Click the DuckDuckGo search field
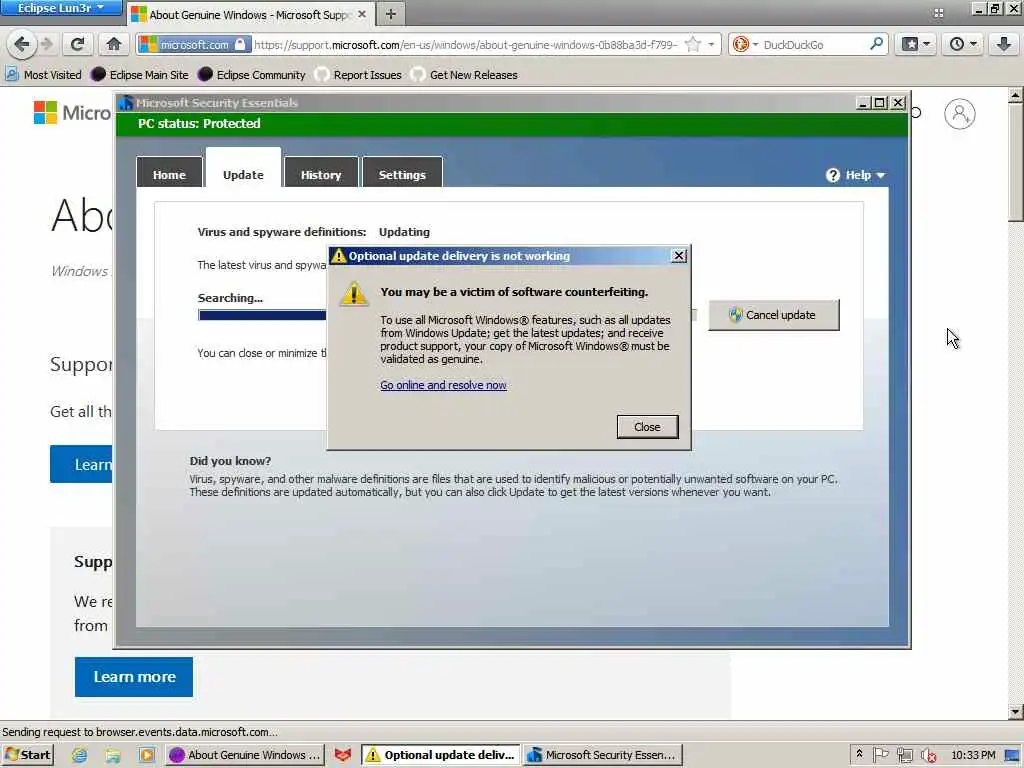The image size is (1024, 768). click(814, 44)
